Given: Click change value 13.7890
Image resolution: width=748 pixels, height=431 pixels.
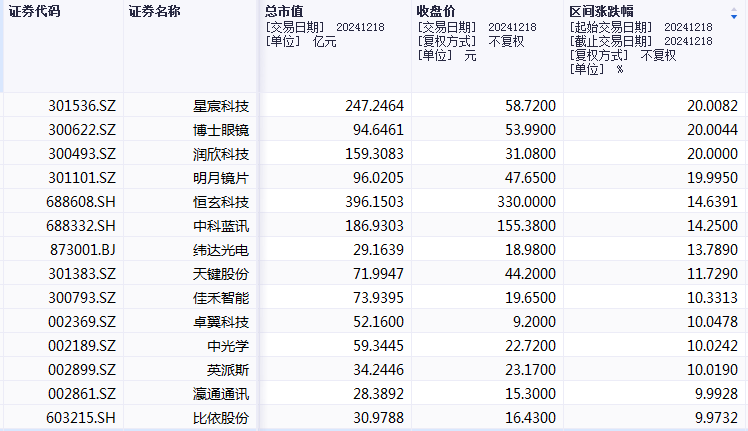Looking at the screenshot, I should [x=713, y=250].
